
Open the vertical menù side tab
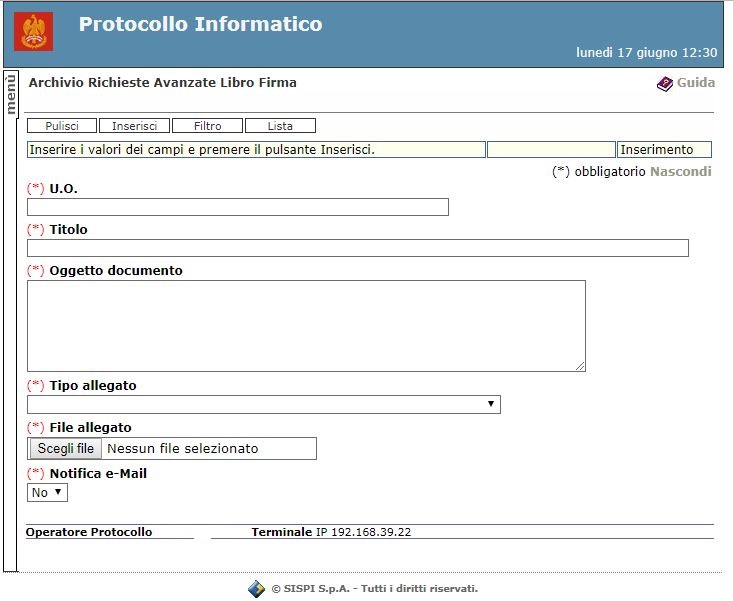[10, 94]
